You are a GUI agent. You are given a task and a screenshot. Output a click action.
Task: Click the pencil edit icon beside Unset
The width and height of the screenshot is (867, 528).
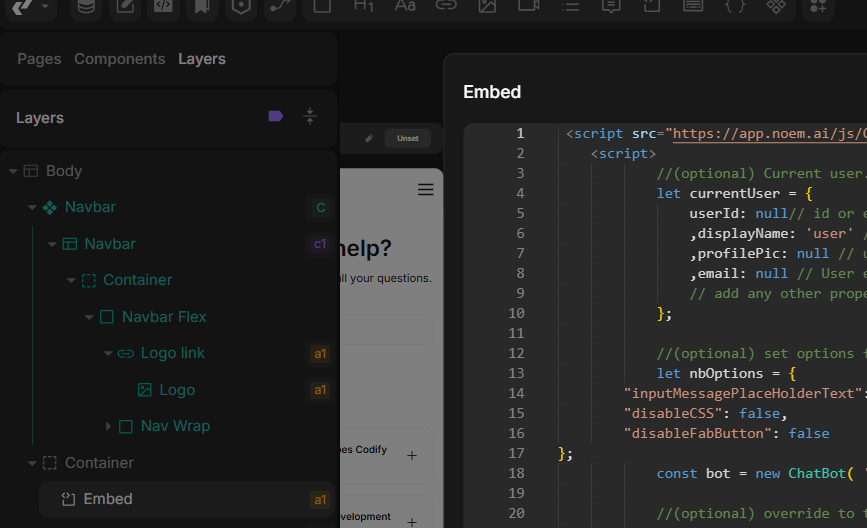pos(369,138)
